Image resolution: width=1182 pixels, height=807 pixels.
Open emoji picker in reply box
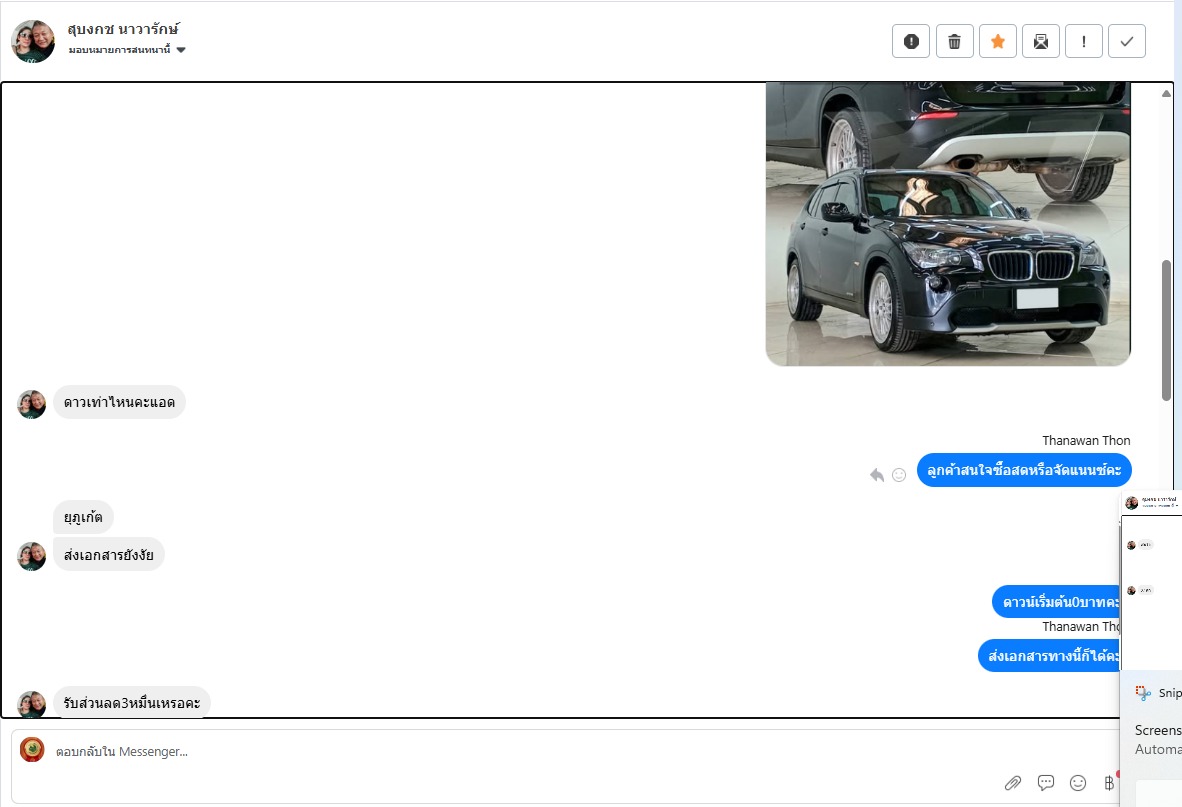pyautogui.click(x=1078, y=783)
